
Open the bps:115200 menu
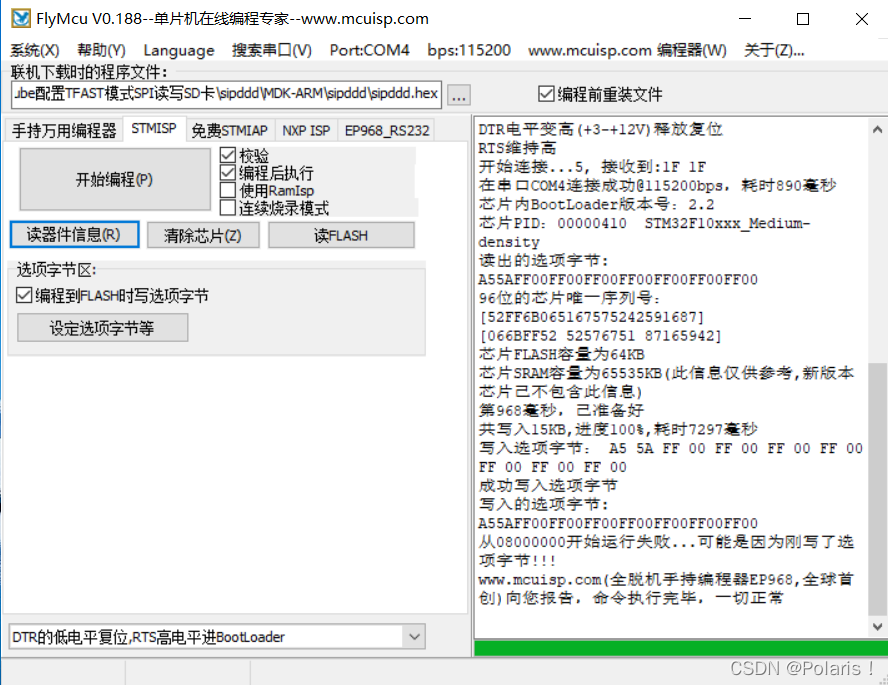pos(469,50)
